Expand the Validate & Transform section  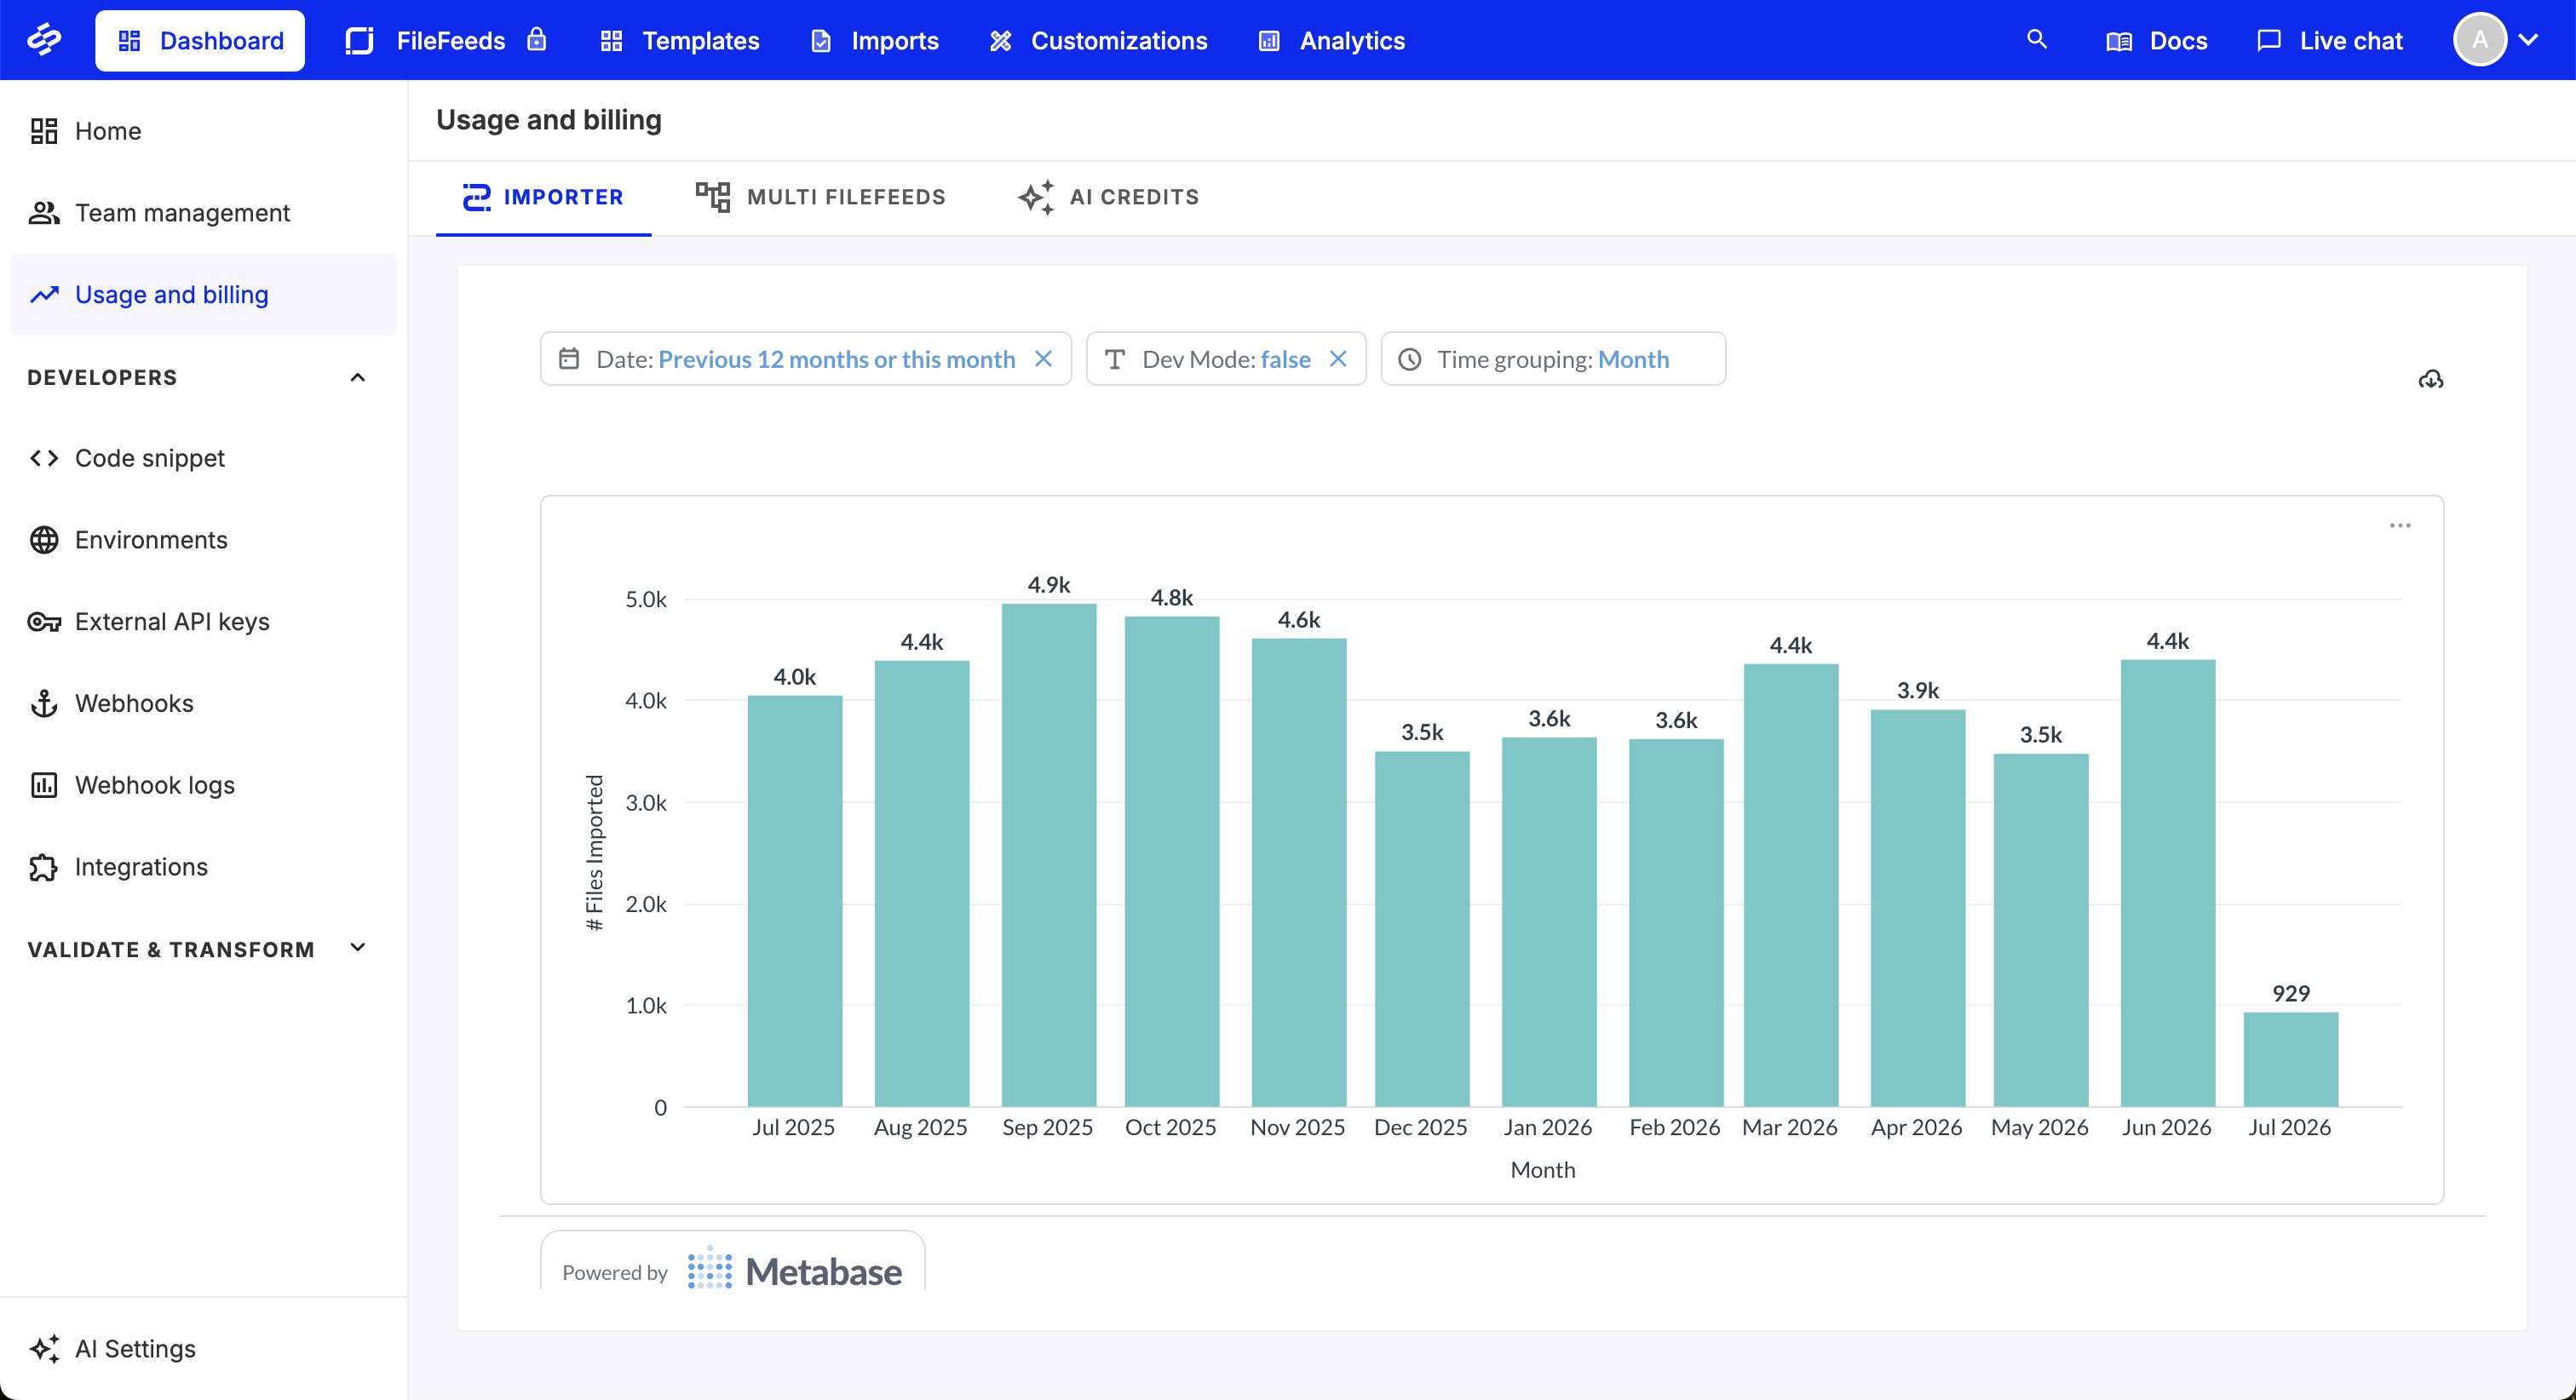point(357,948)
